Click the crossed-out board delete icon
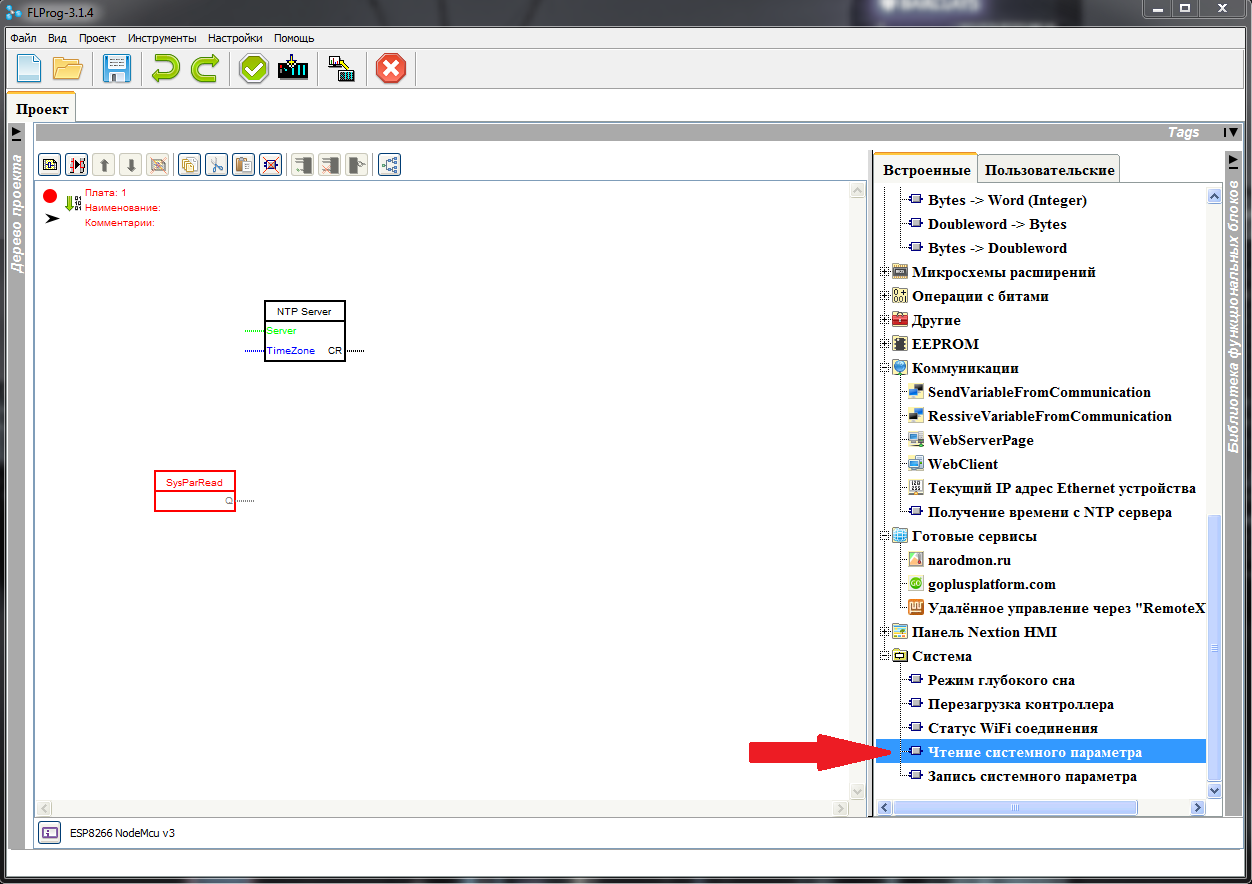This screenshot has height=884, width=1252. coord(157,165)
